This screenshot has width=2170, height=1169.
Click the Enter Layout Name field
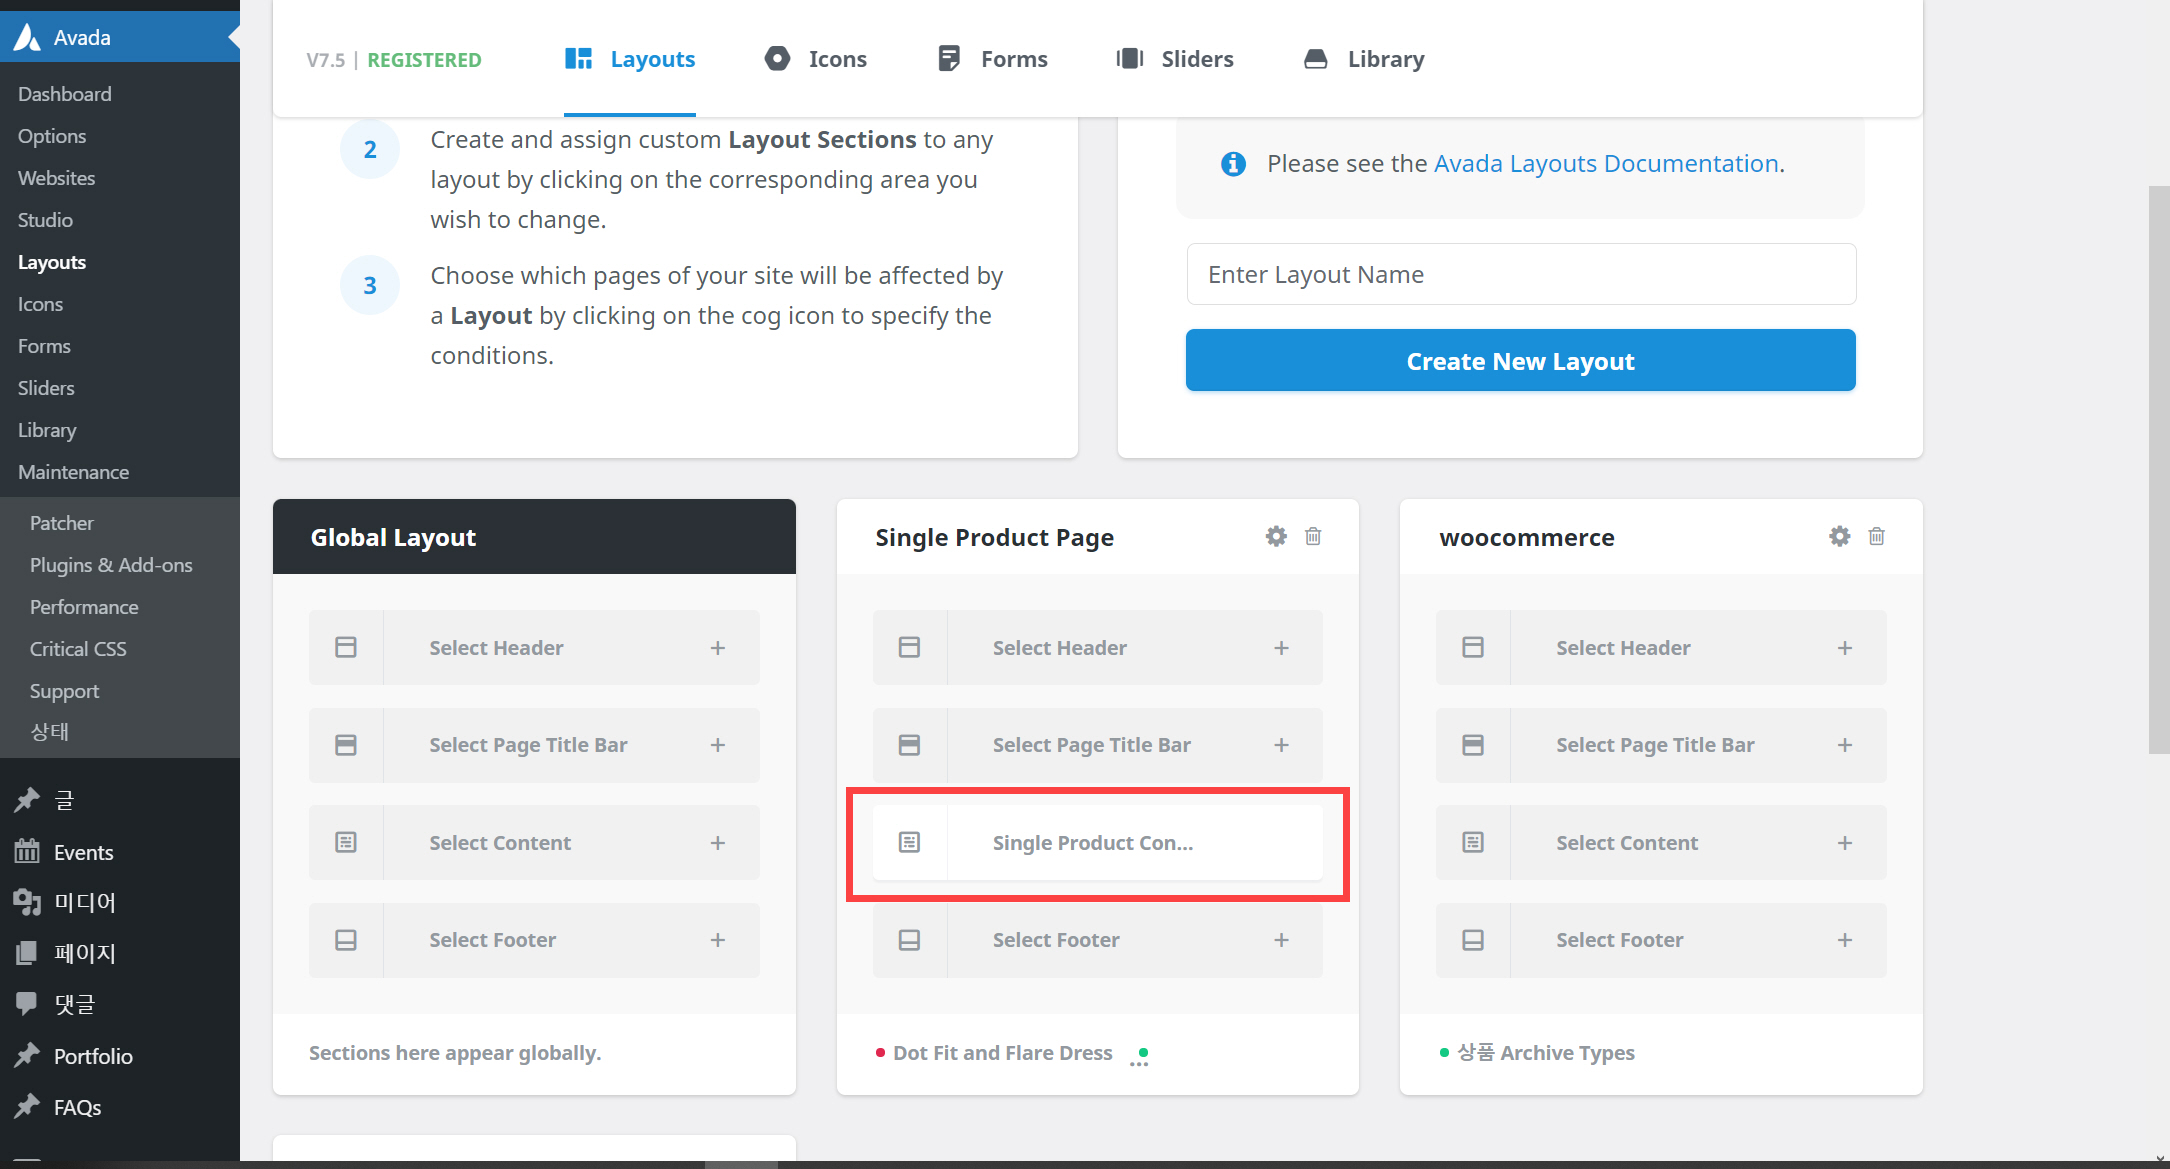(x=1520, y=274)
